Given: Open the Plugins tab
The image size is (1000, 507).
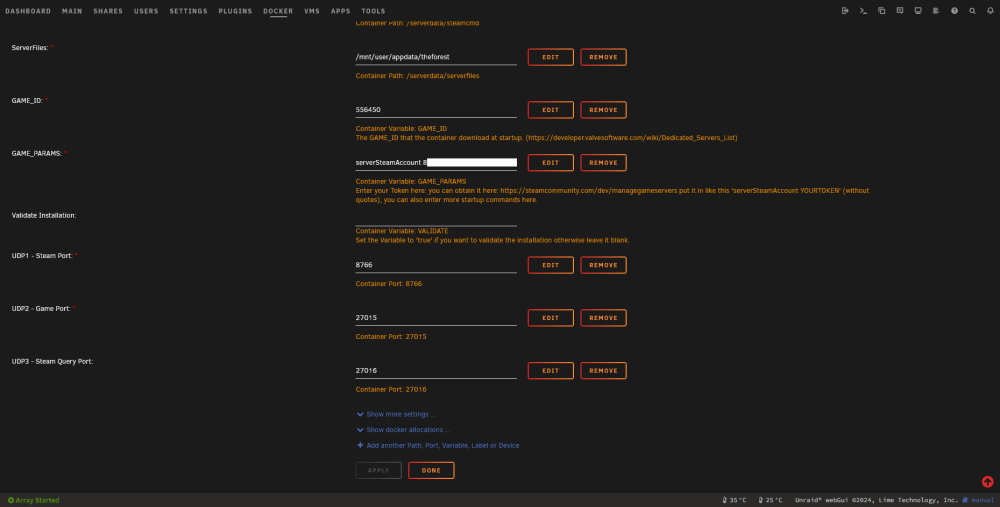Looking at the screenshot, I should 235,11.
